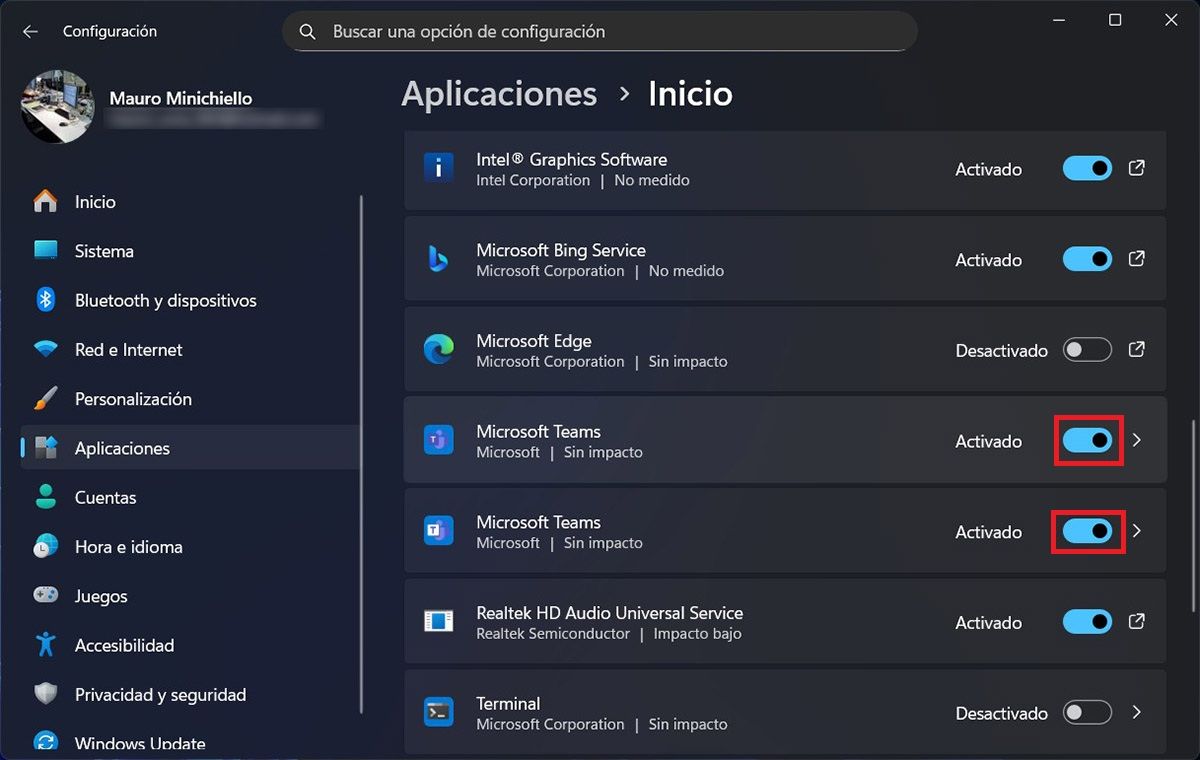Go to Privacidad y seguridad settings
The width and height of the screenshot is (1200, 760).
tap(160, 695)
